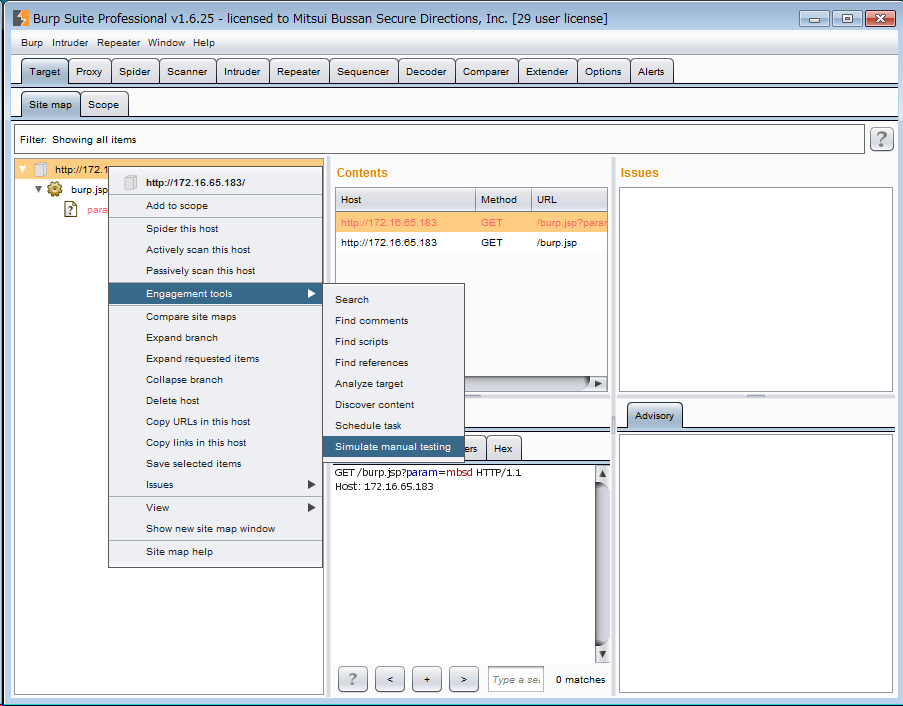Click the Contents table right scroll arrow

[x=598, y=384]
